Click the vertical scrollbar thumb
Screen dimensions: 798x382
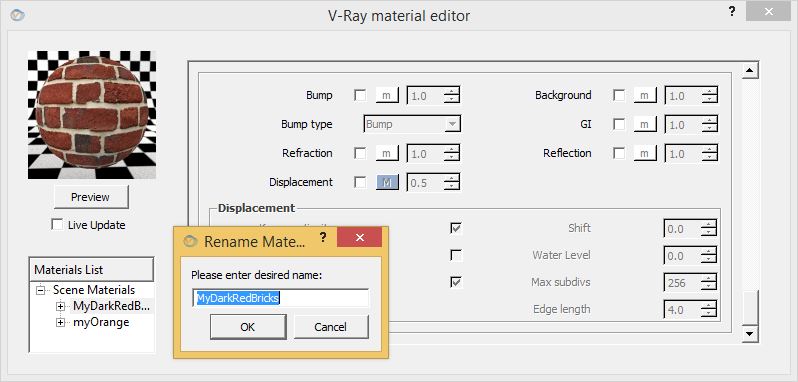tap(750, 307)
